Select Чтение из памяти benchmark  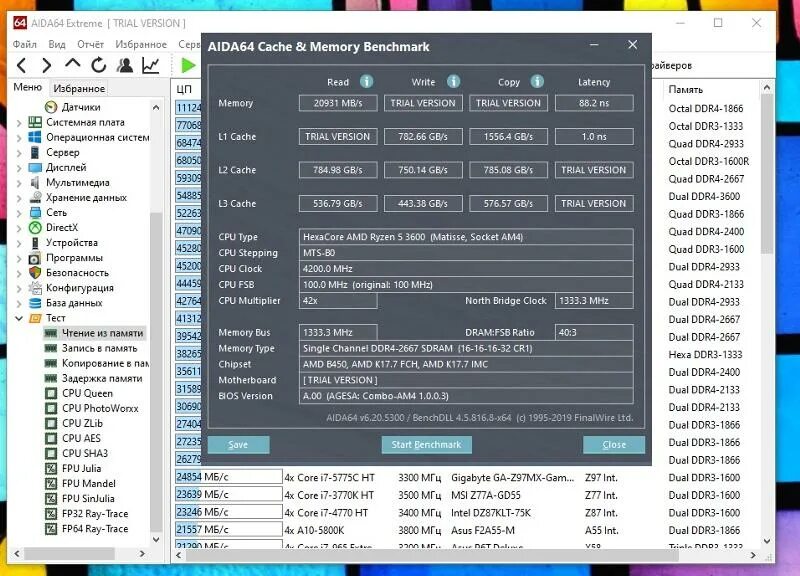pyautogui.click(x=102, y=333)
